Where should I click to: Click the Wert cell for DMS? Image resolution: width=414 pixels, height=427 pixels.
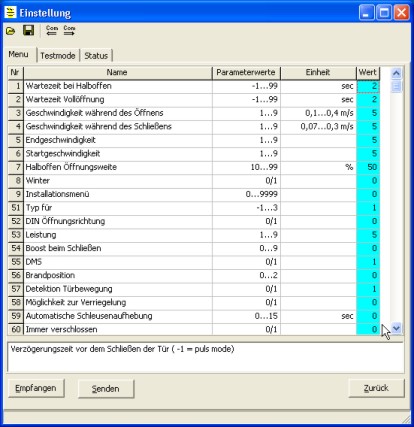pos(368,262)
